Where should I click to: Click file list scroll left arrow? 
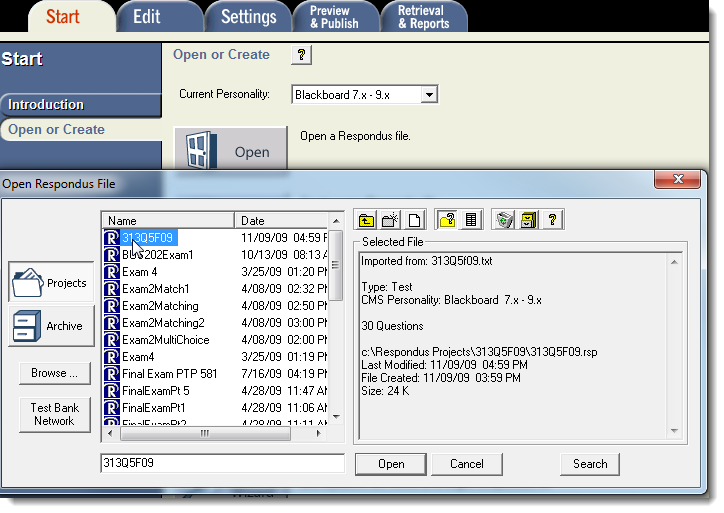point(110,434)
